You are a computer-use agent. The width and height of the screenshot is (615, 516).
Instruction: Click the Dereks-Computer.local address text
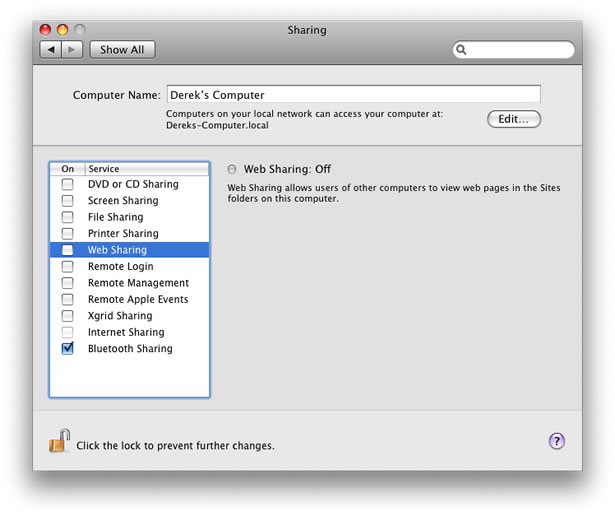click(217, 125)
